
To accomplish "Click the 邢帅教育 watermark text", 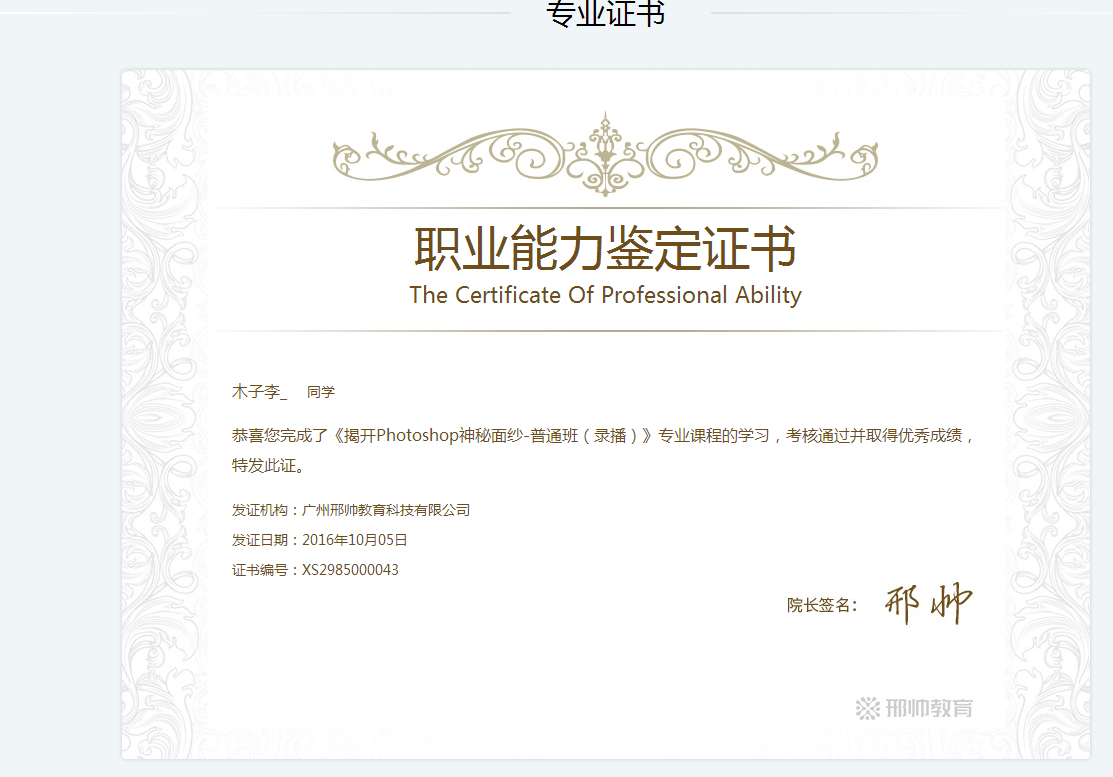I will click(x=928, y=708).
